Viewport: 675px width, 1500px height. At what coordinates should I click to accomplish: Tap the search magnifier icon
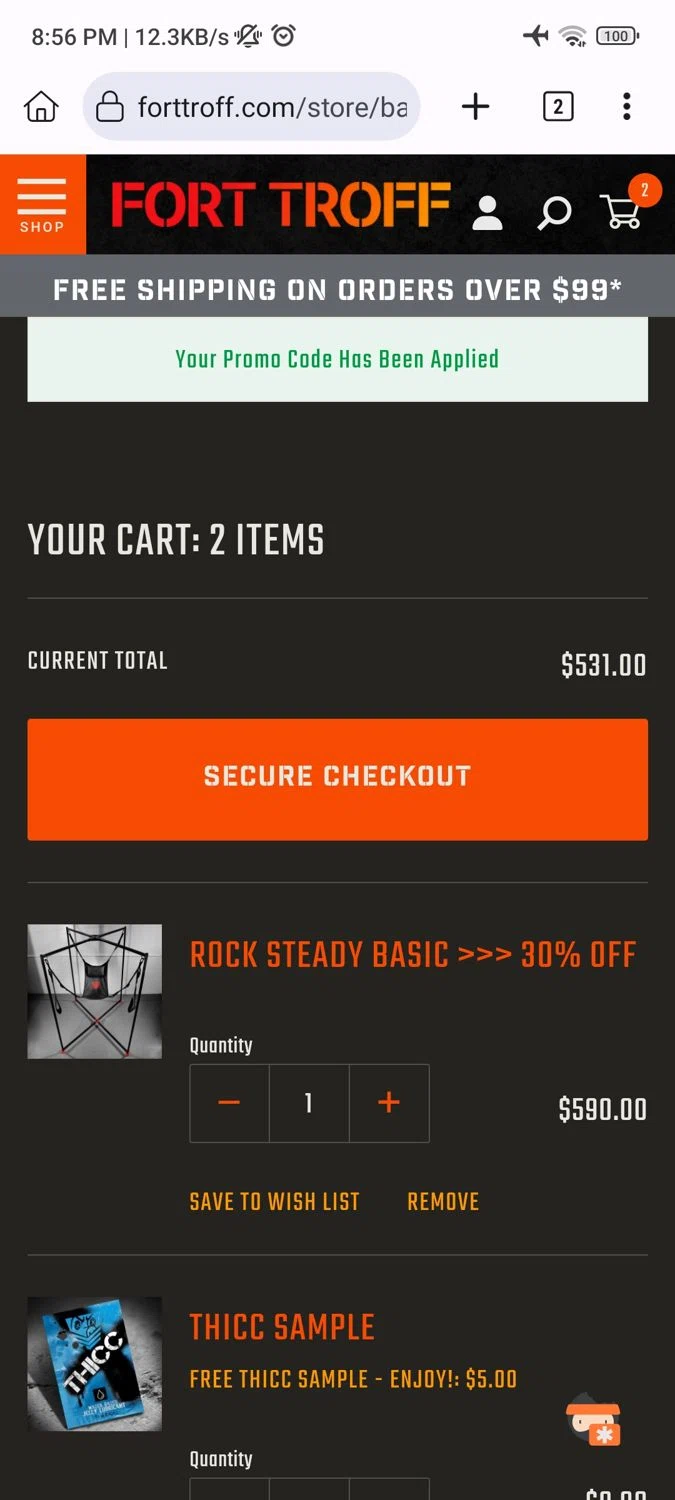tap(554, 212)
